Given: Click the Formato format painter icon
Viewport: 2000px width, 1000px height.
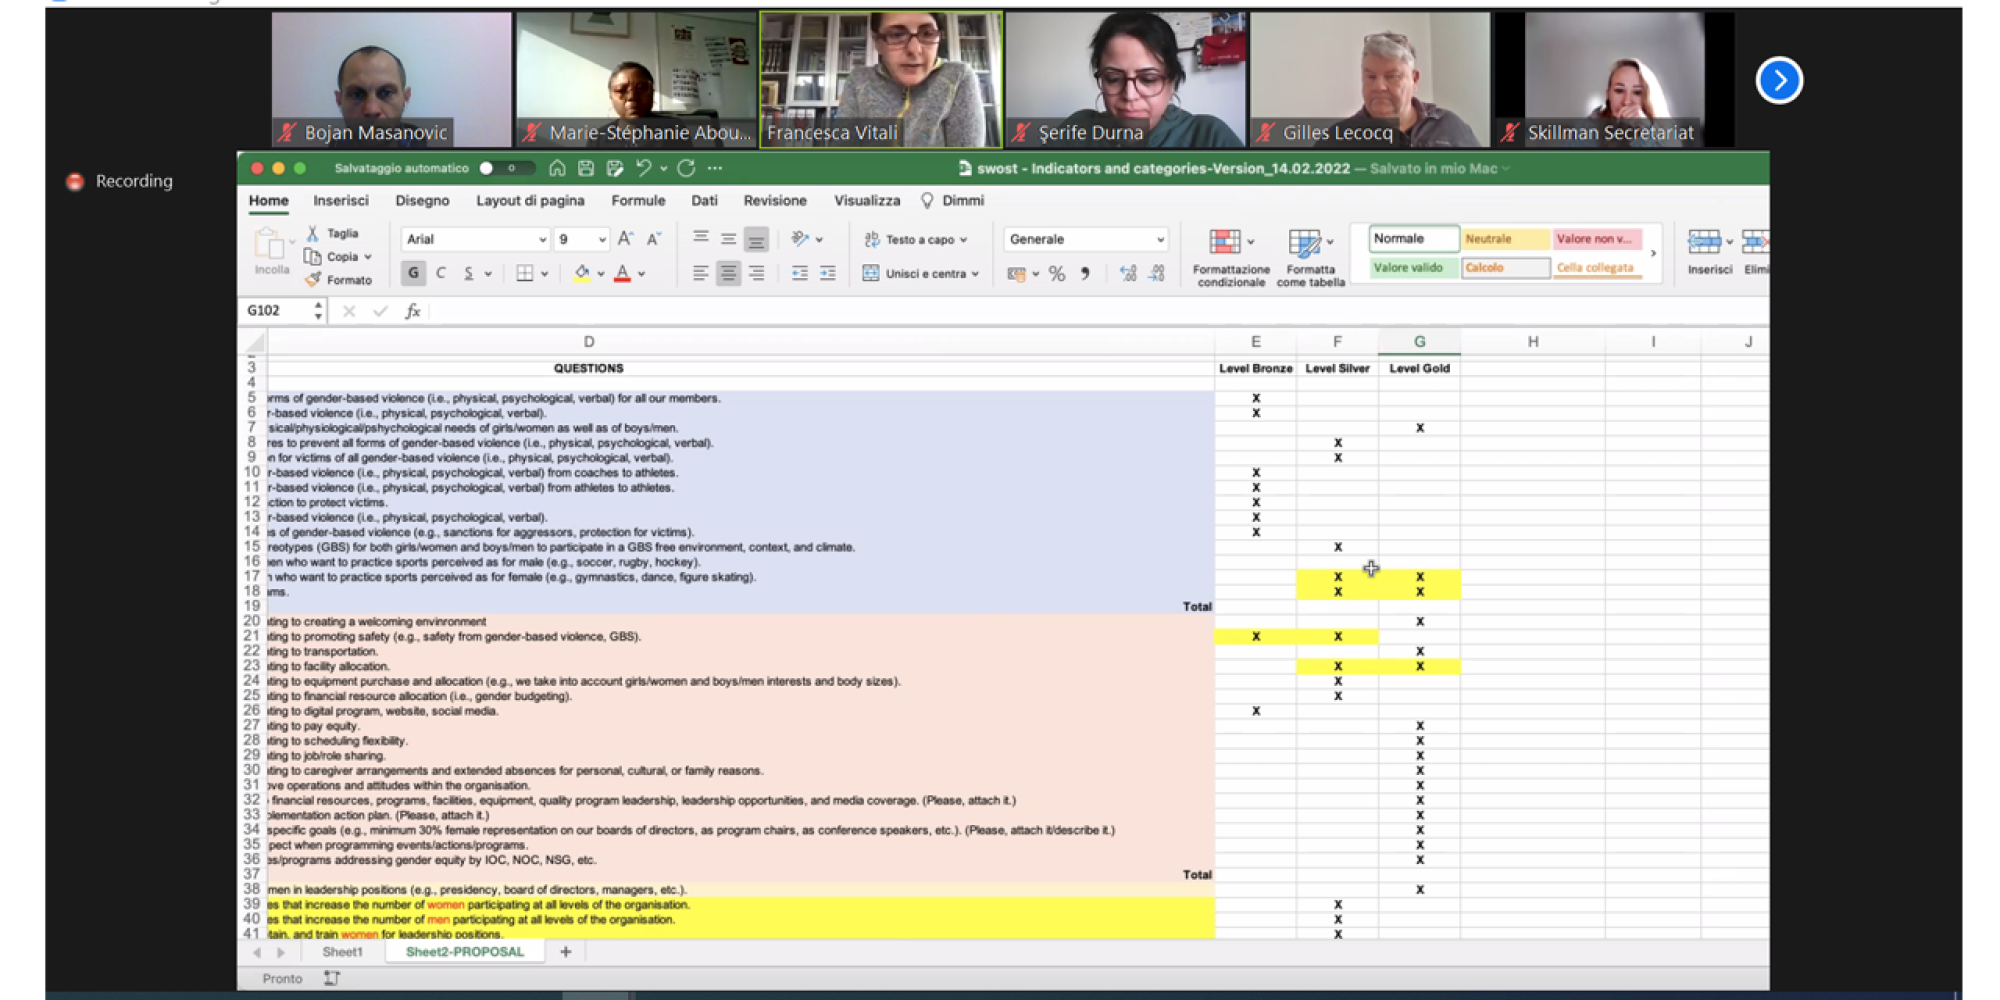Looking at the screenshot, I should pos(314,280).
